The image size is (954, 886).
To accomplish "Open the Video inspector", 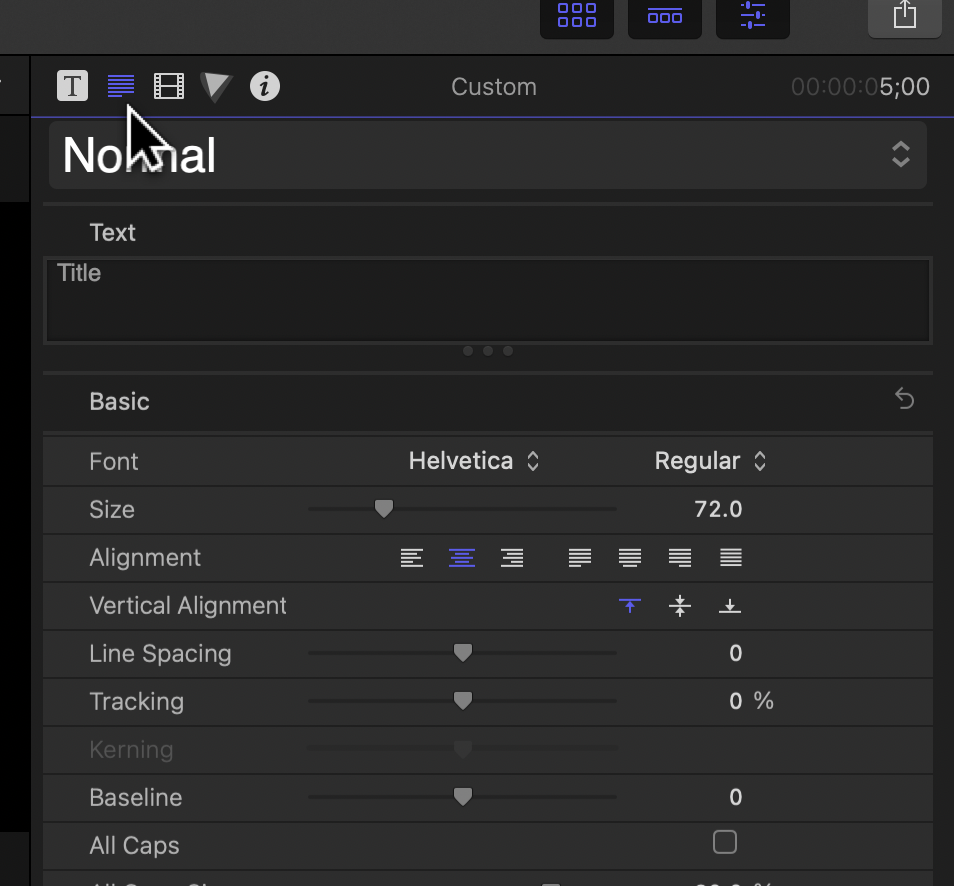I will coord(168,86).
